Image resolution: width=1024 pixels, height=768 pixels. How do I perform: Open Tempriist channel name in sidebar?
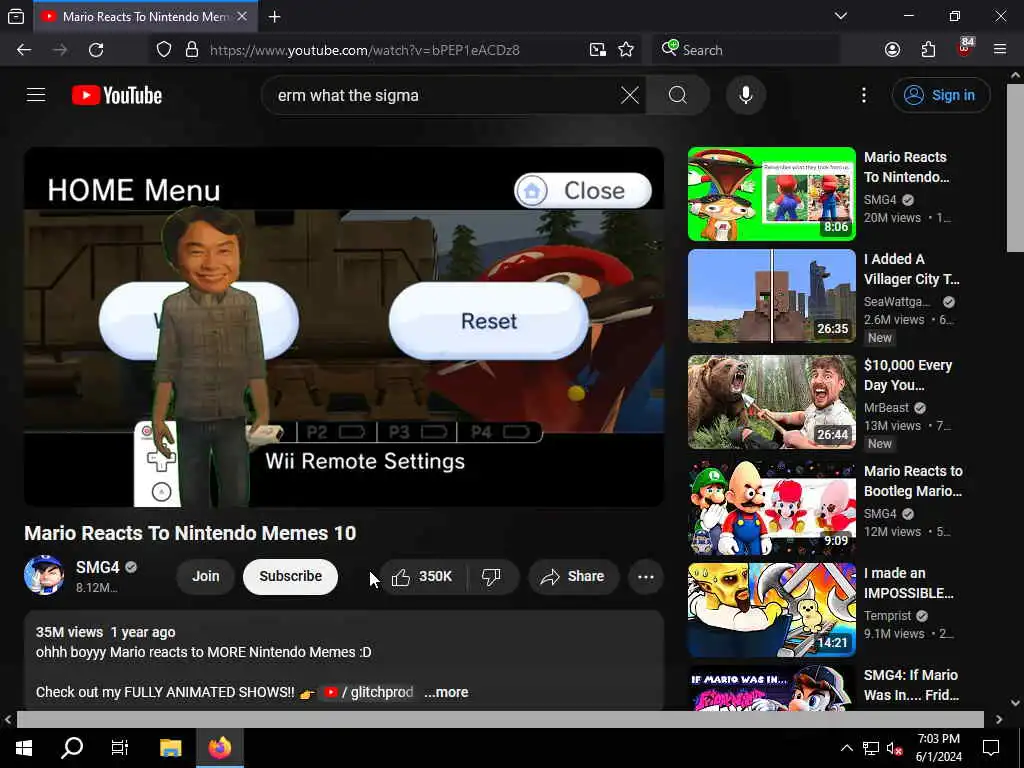(x=888, y=616)
